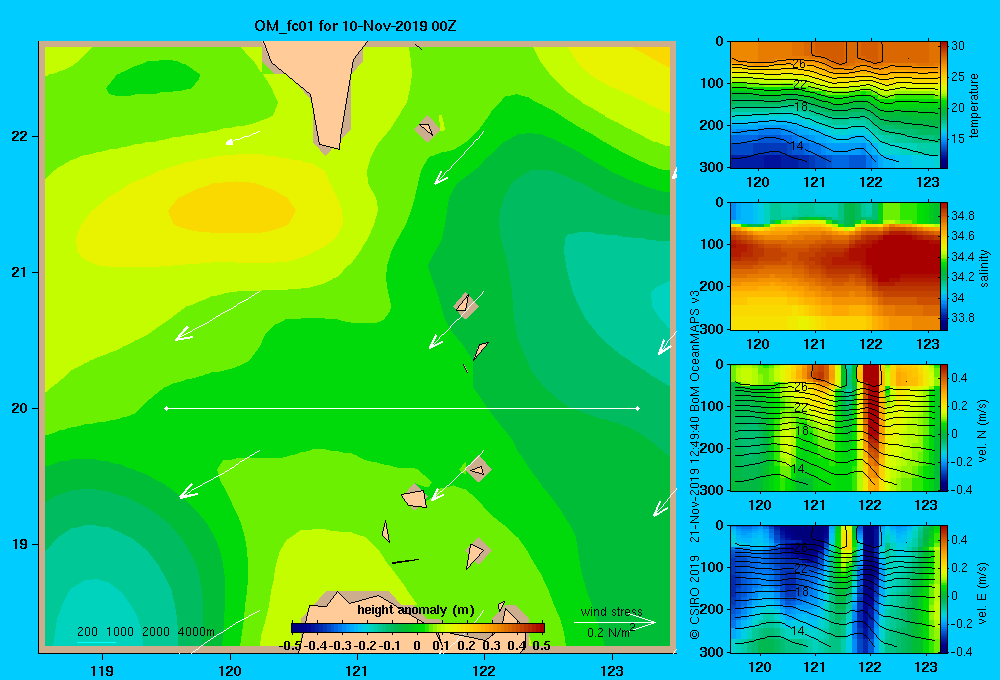The height and width of the screenshot is (680, 1000).
Task: Click the "BoM OceanMAPS v3" vertical text
Action: pyautogui.click(x=695, y=351)
